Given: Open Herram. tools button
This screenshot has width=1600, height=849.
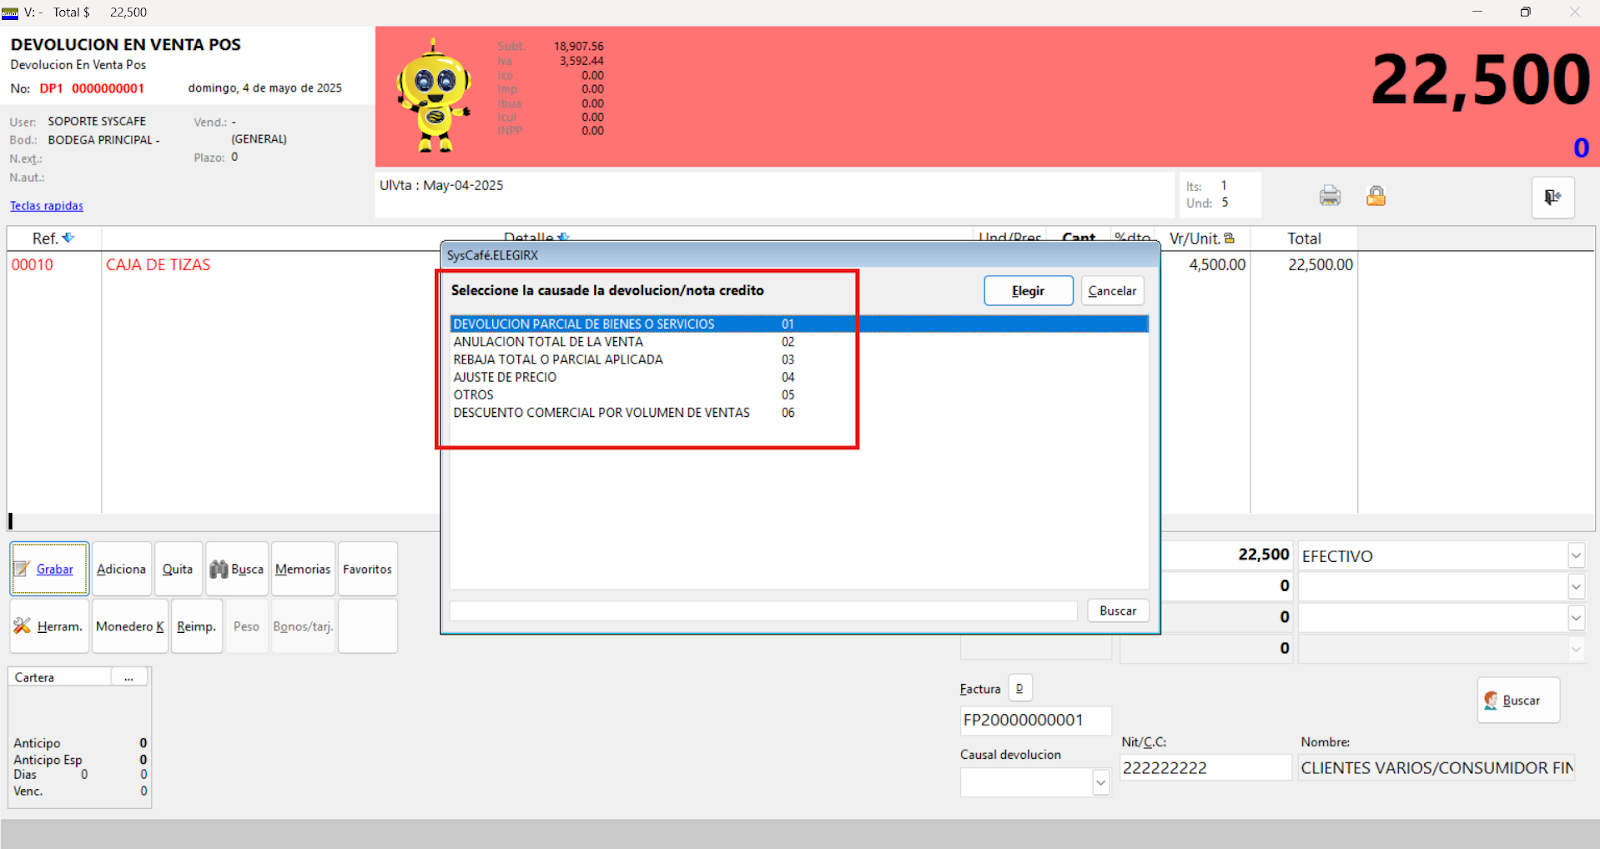Looking at the screenshot, I should point(49,626).
